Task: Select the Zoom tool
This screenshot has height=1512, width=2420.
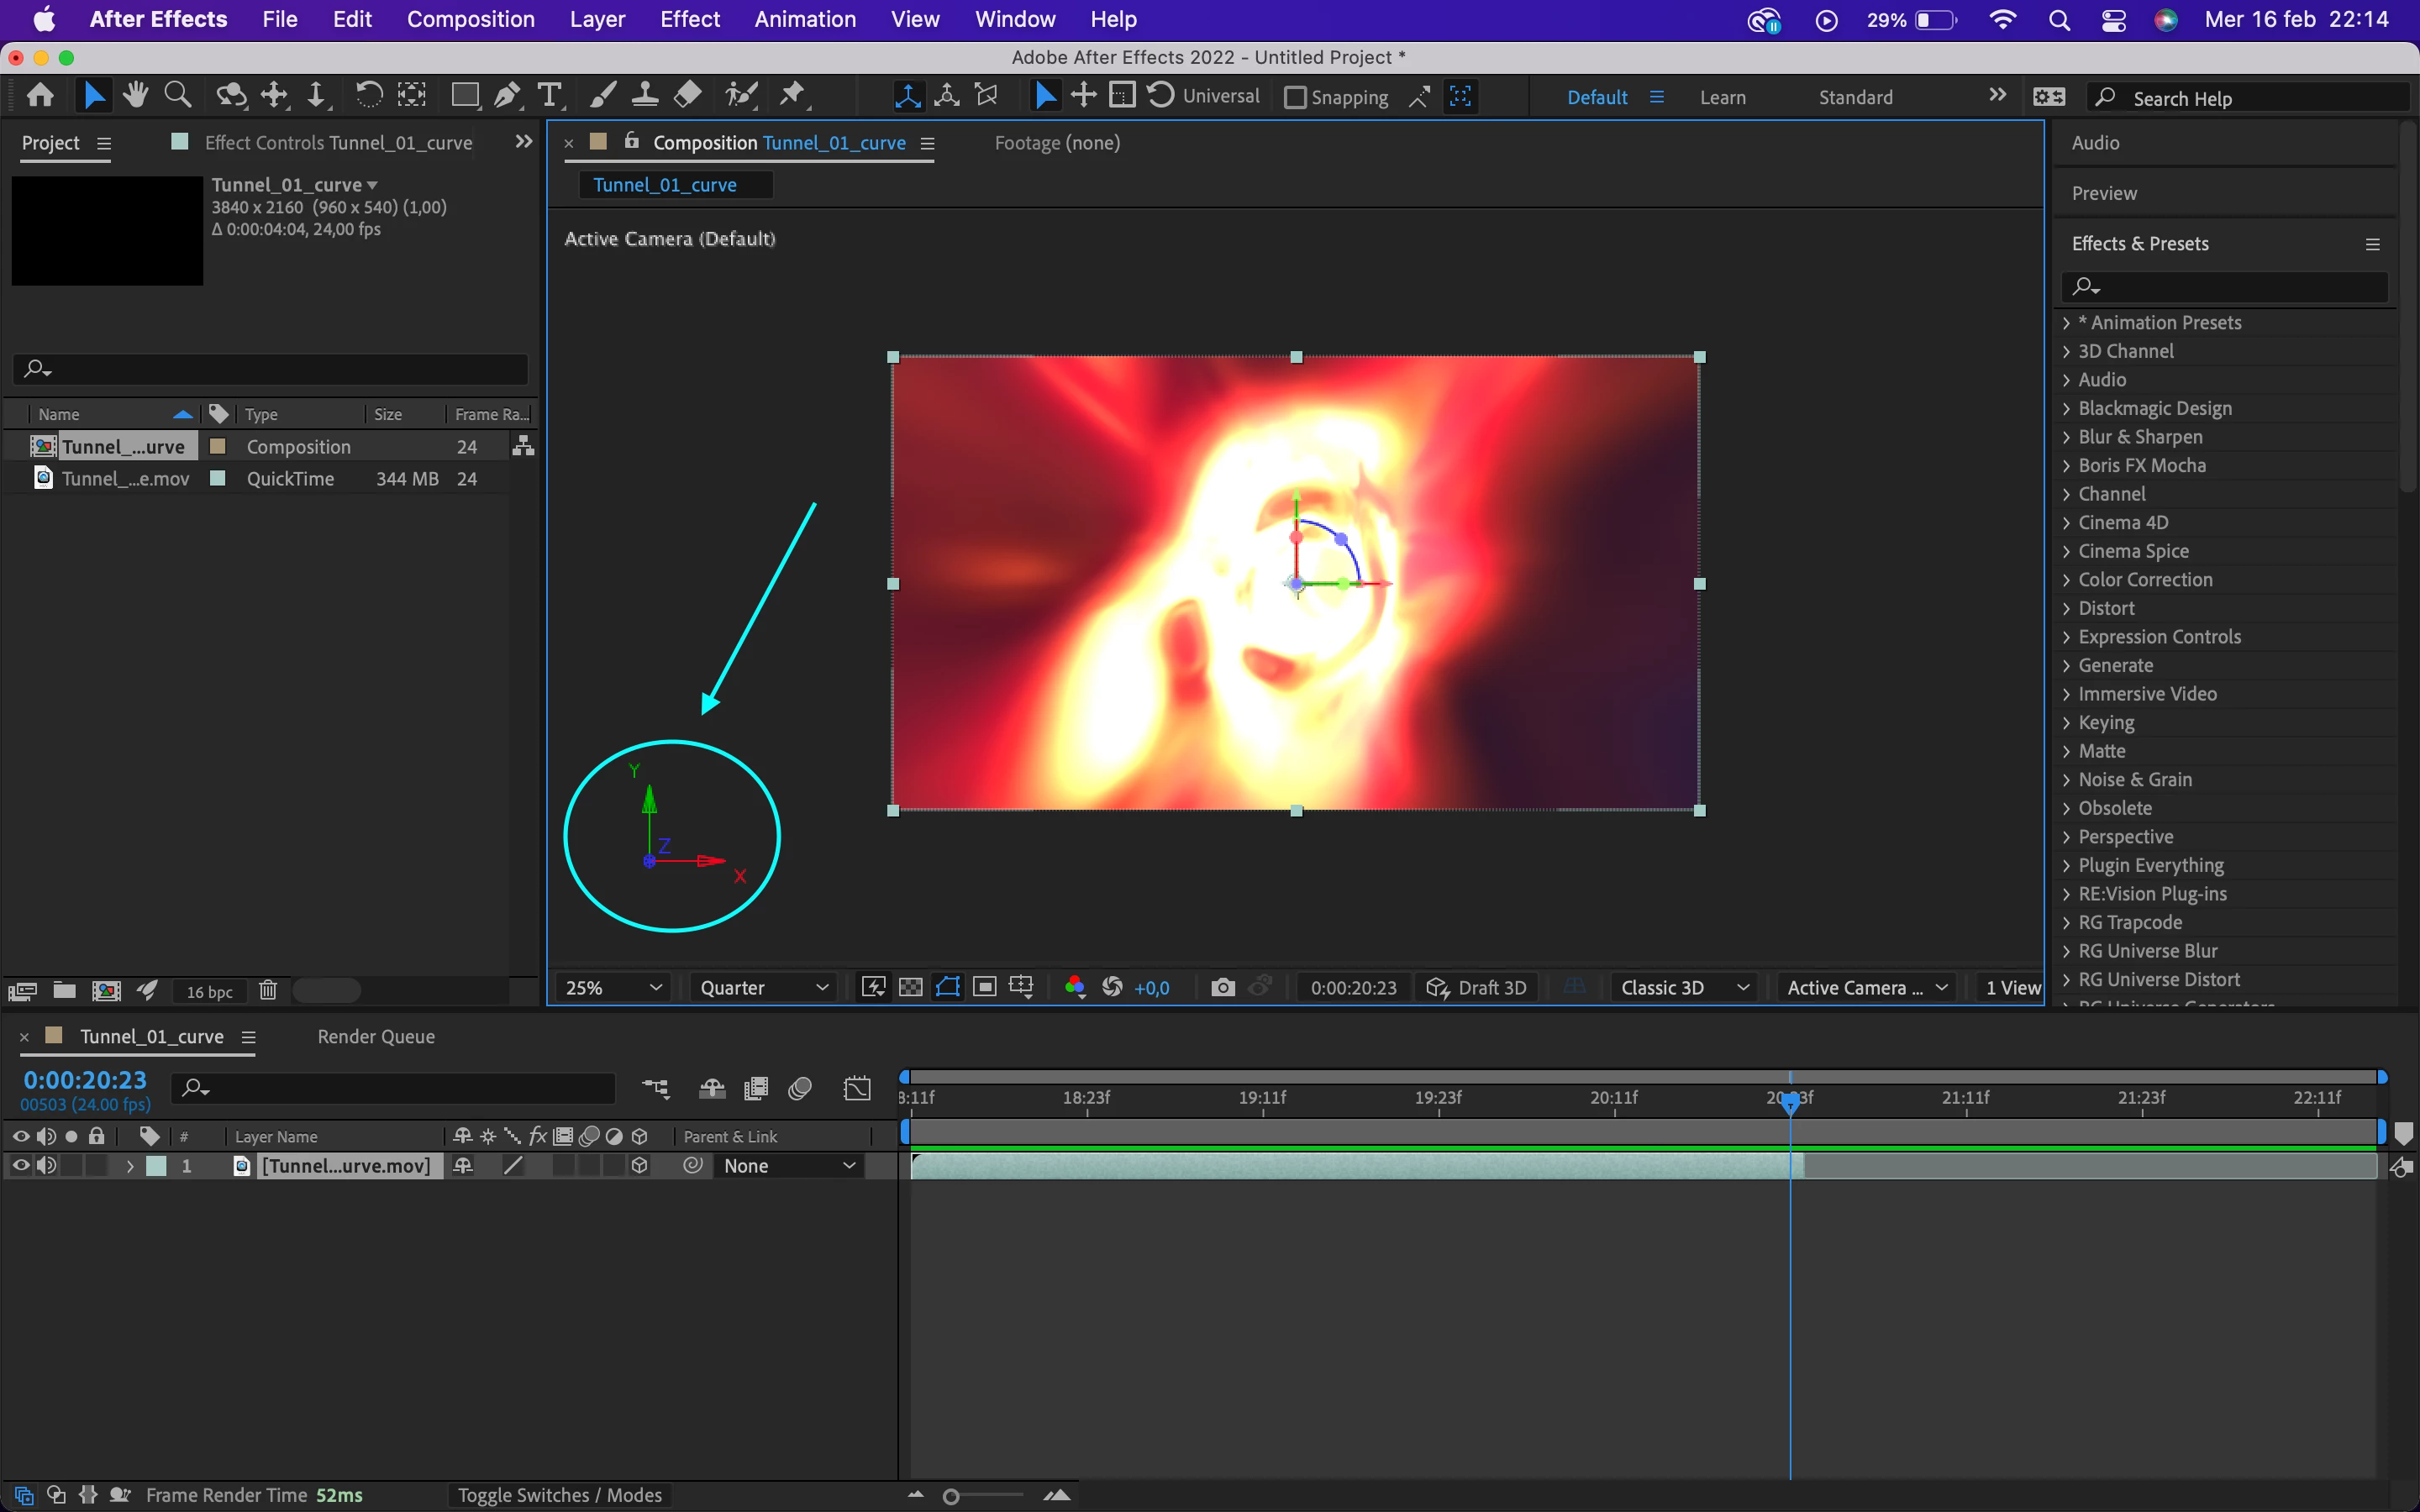Action: (178, 95)
